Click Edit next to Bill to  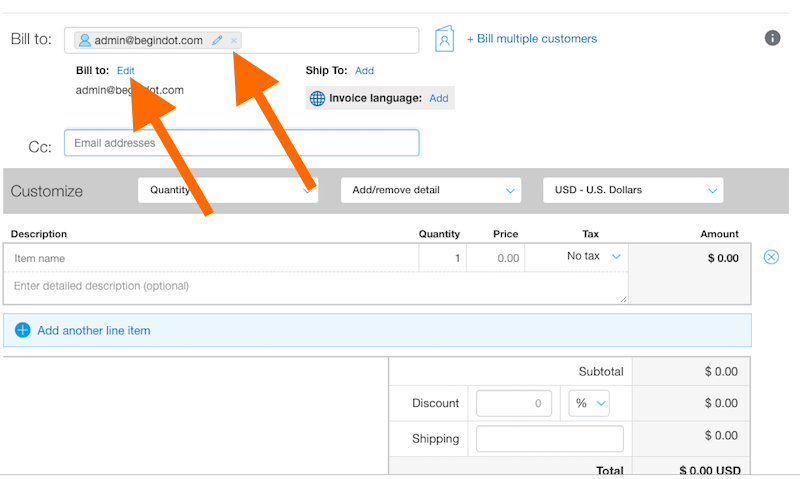click(126, 70)
